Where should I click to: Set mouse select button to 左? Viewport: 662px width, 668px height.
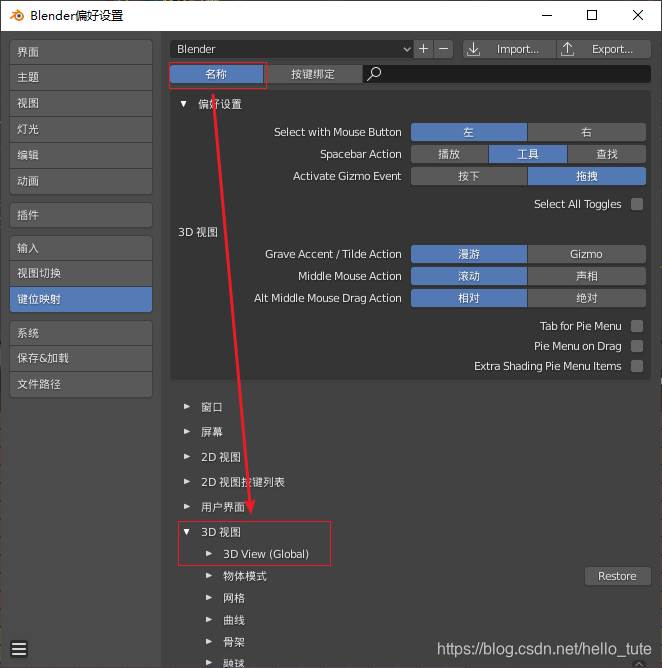(x=469, y=132)
